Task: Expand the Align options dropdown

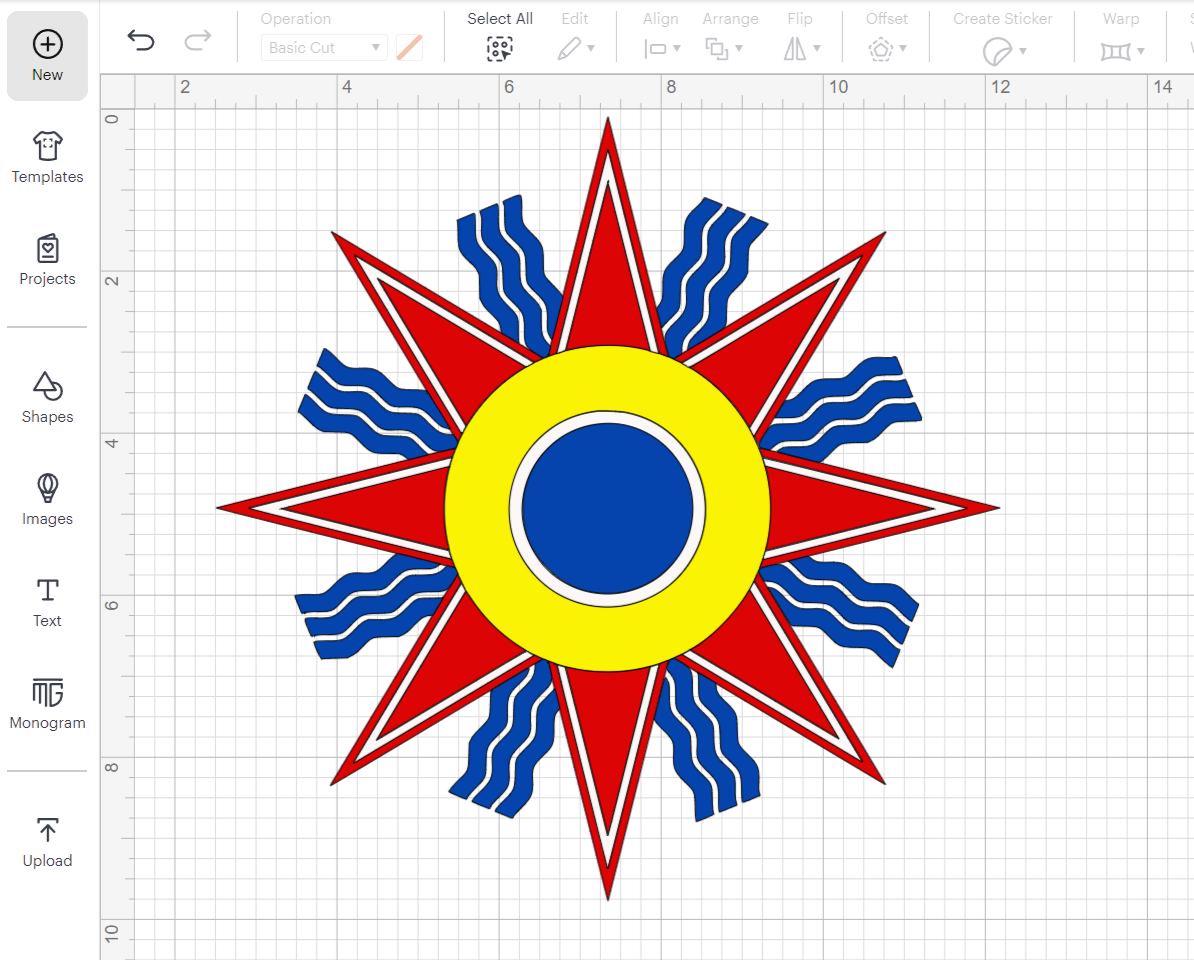Action: [663, 47]
